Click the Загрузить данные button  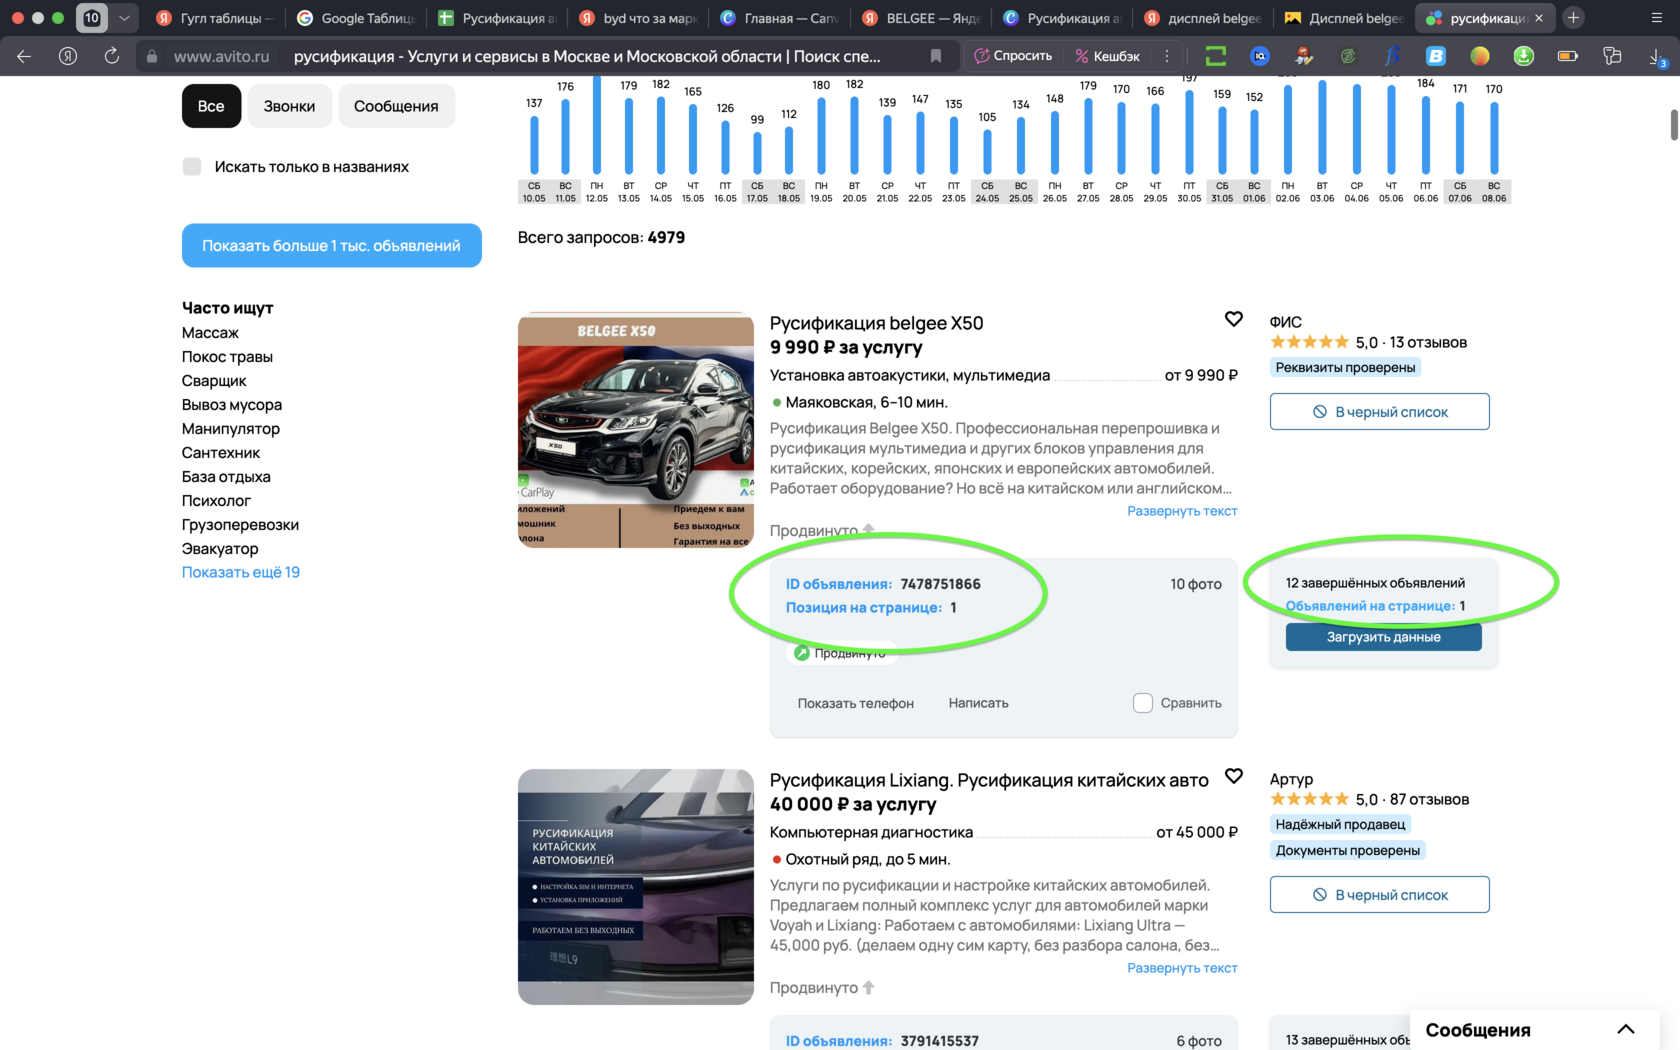[x=1384, y=637]
